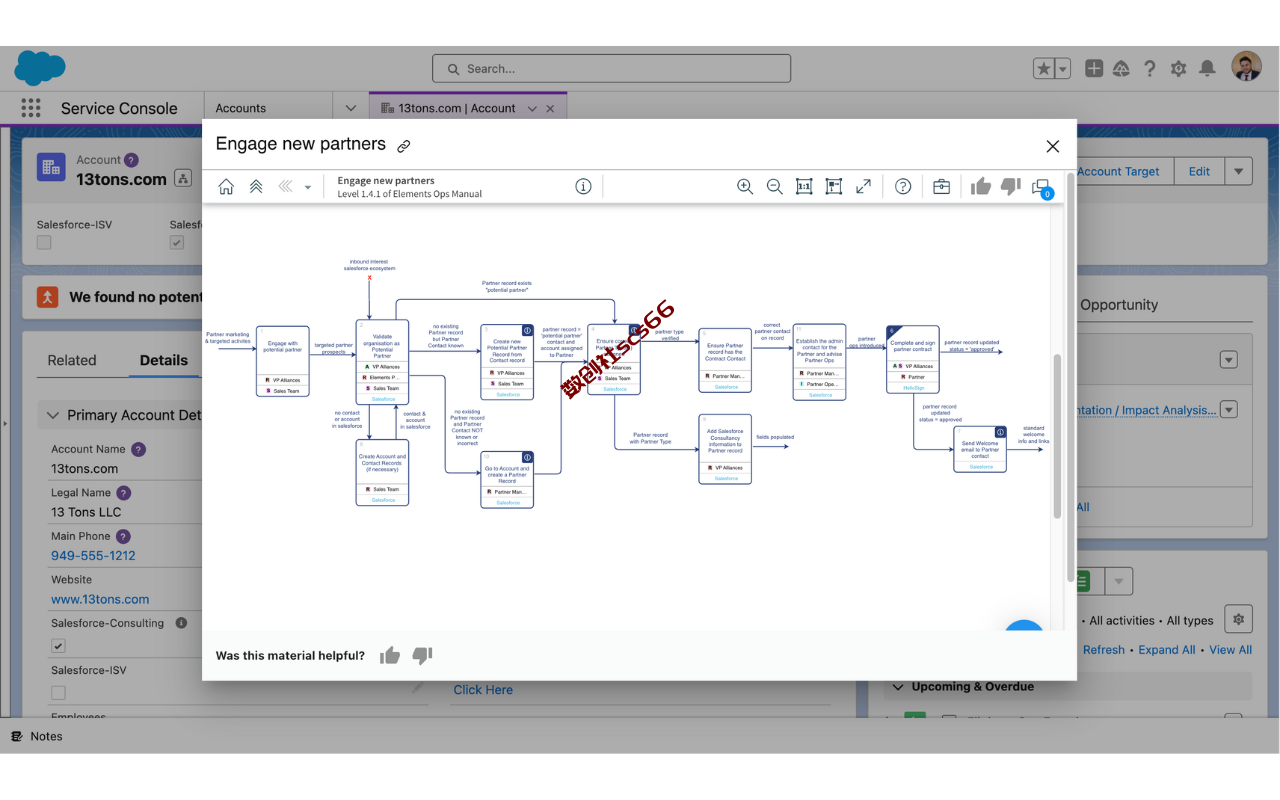The width and height of the screenshot is (1280, 800).
Task: Go up one diagram level
Action: click(256, 187)
